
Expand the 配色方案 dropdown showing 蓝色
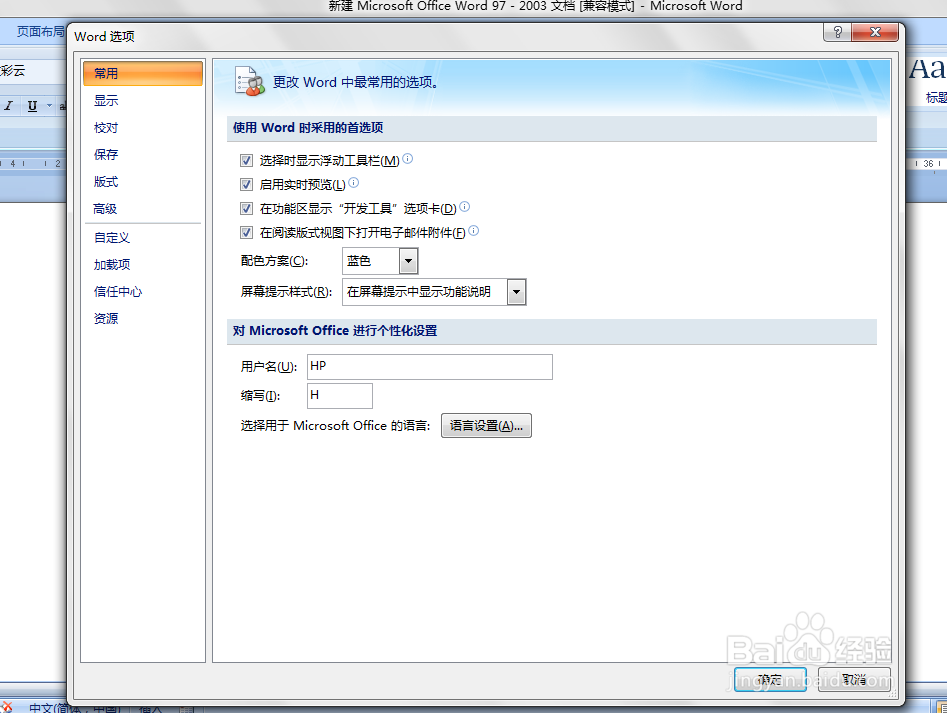408,261
